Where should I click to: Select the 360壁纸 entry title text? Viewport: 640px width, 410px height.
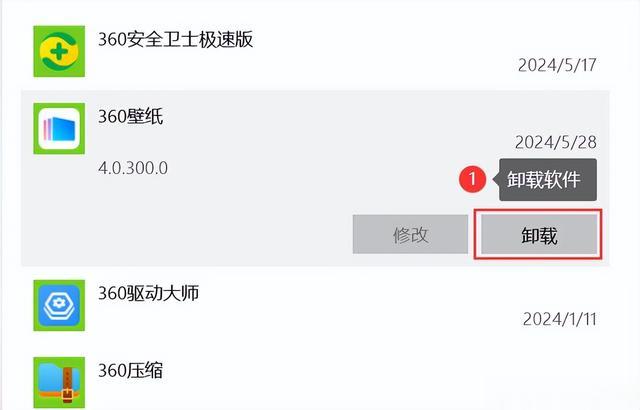(131, 117)
